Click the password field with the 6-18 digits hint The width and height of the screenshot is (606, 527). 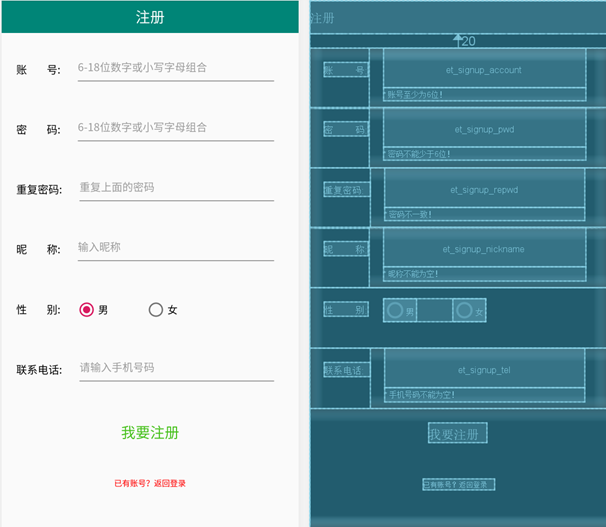coord(176,129)
